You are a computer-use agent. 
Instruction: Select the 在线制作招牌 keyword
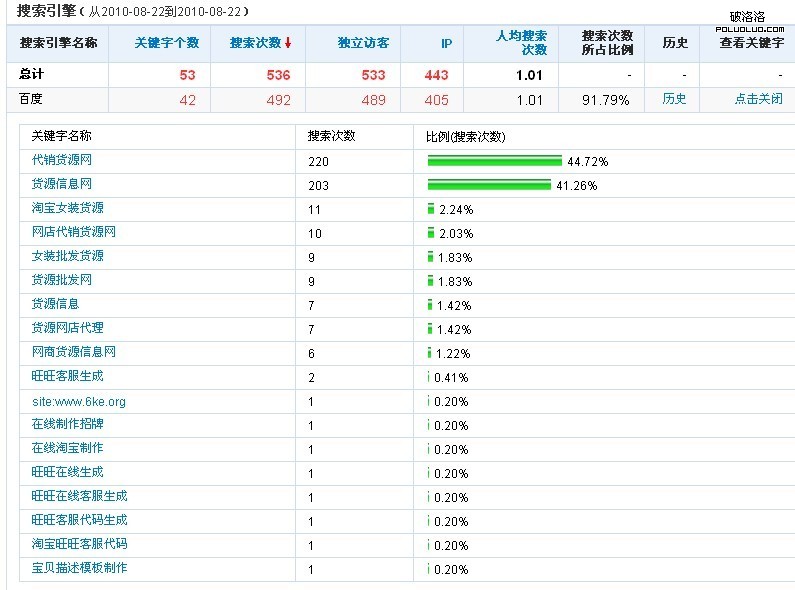pos(67,424)
